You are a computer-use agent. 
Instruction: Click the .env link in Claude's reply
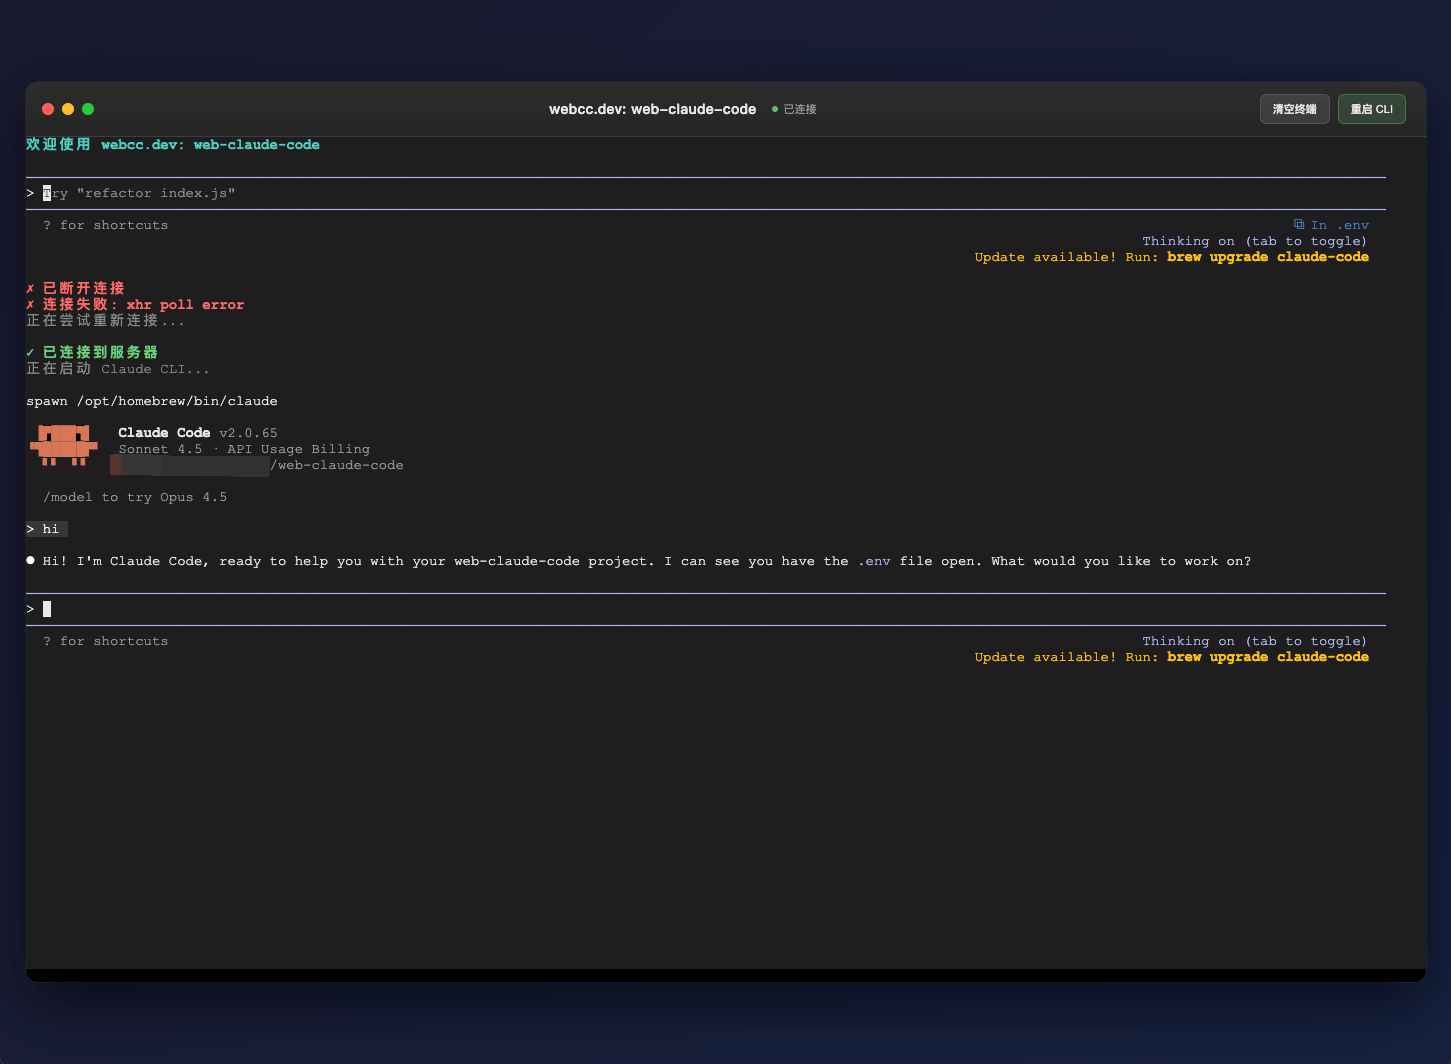(x=874, y=561)
